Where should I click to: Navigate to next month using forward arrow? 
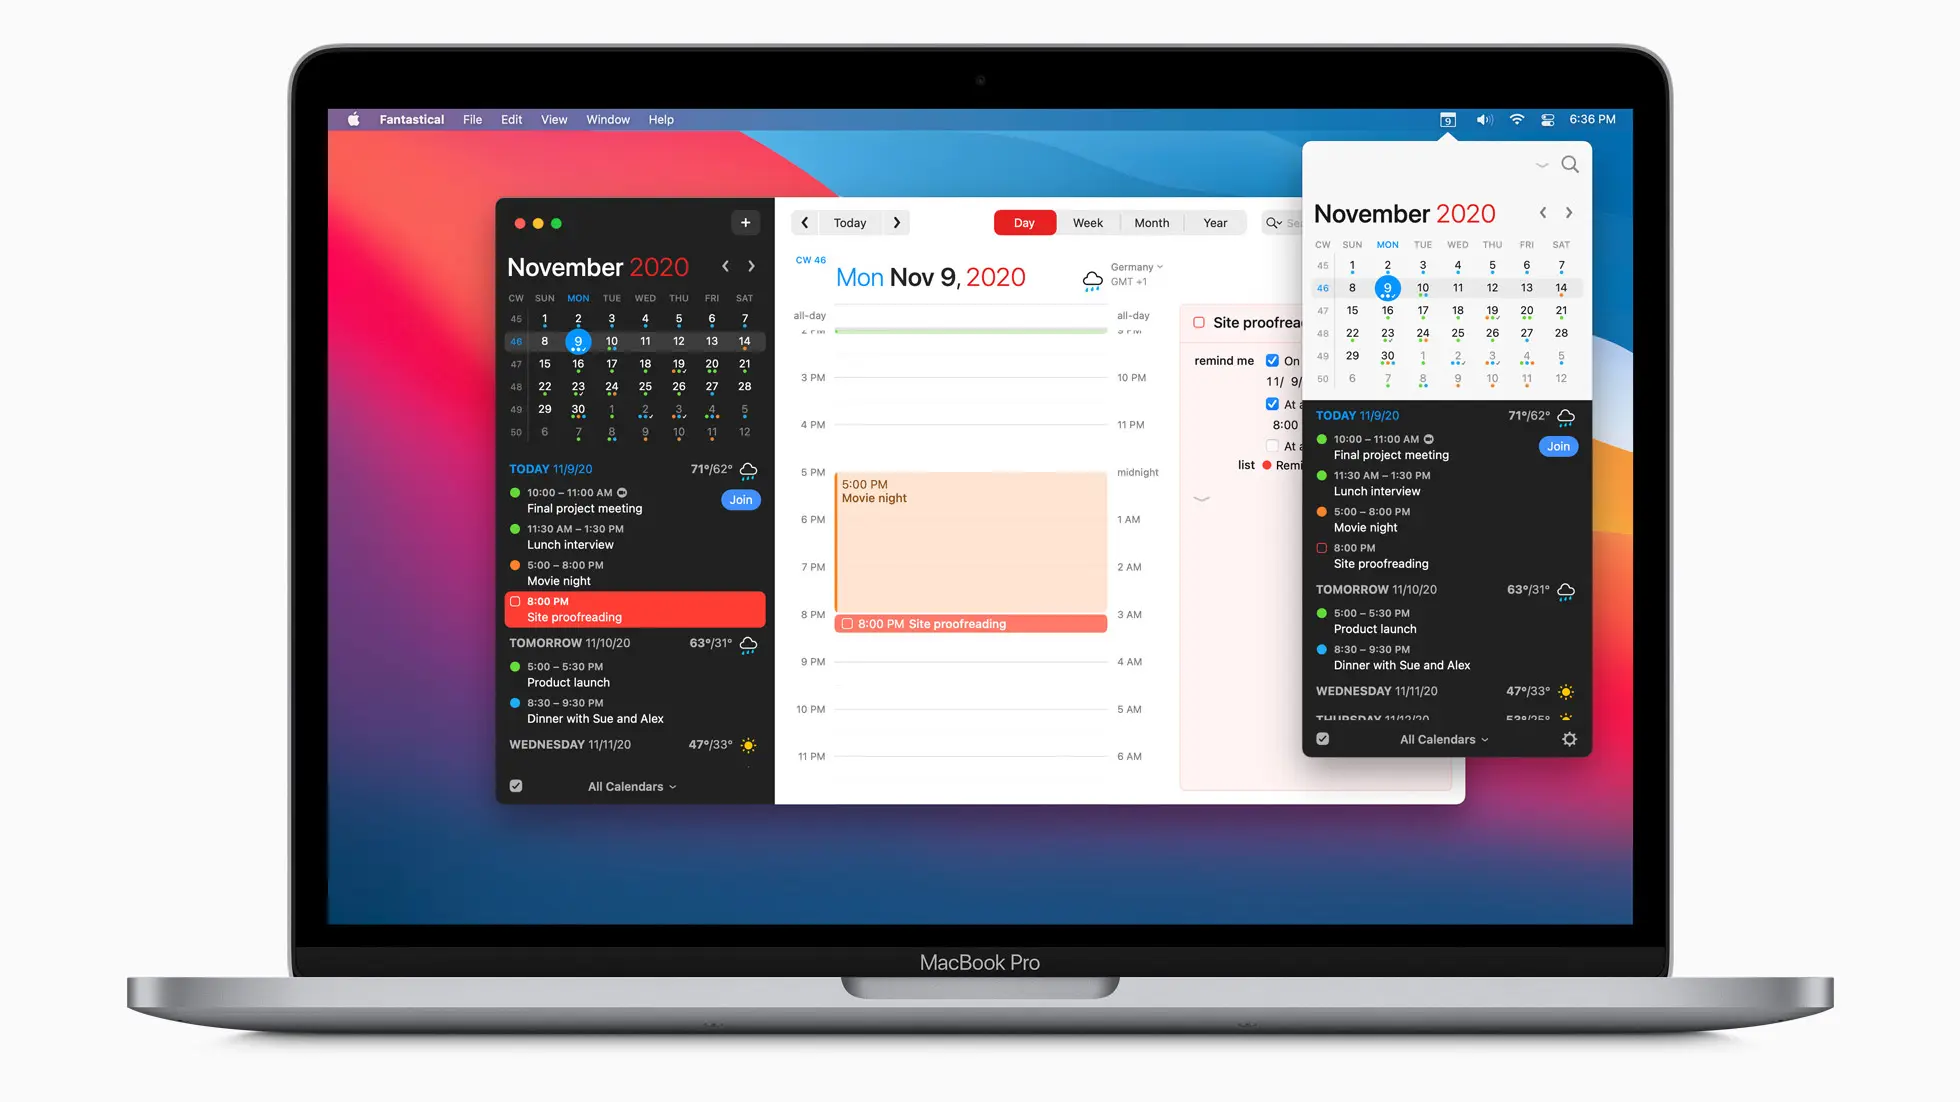tap(752, 266)
